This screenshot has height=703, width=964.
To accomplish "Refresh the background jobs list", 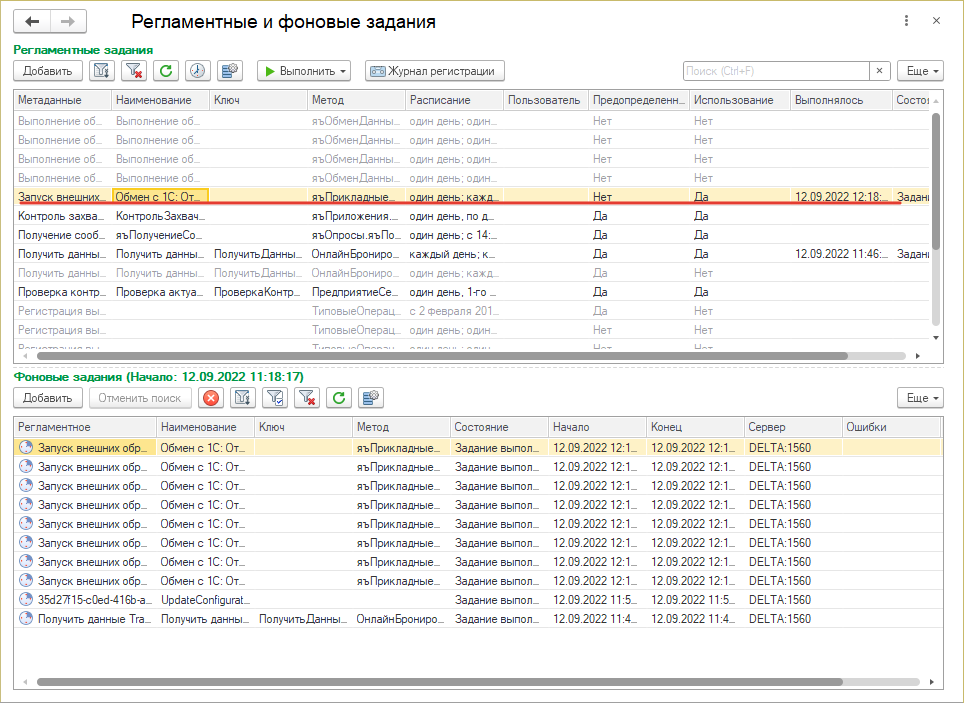I will 339,398.
